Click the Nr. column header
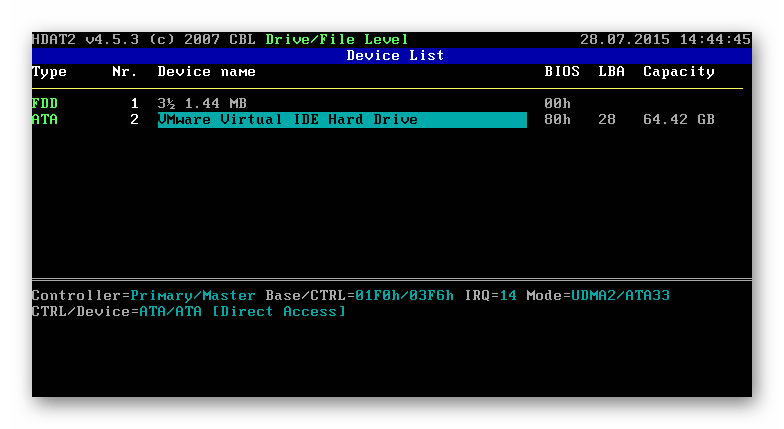 tap(124, 72)
